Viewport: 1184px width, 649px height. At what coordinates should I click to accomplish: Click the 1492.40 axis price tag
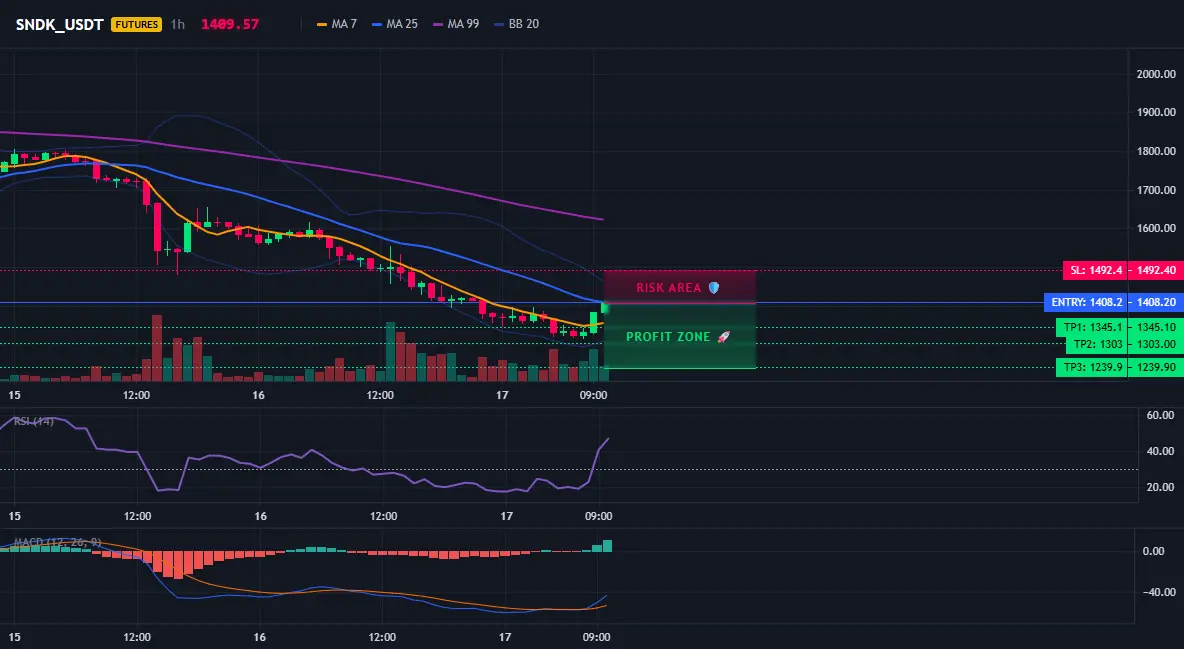tap(1156, 270)
